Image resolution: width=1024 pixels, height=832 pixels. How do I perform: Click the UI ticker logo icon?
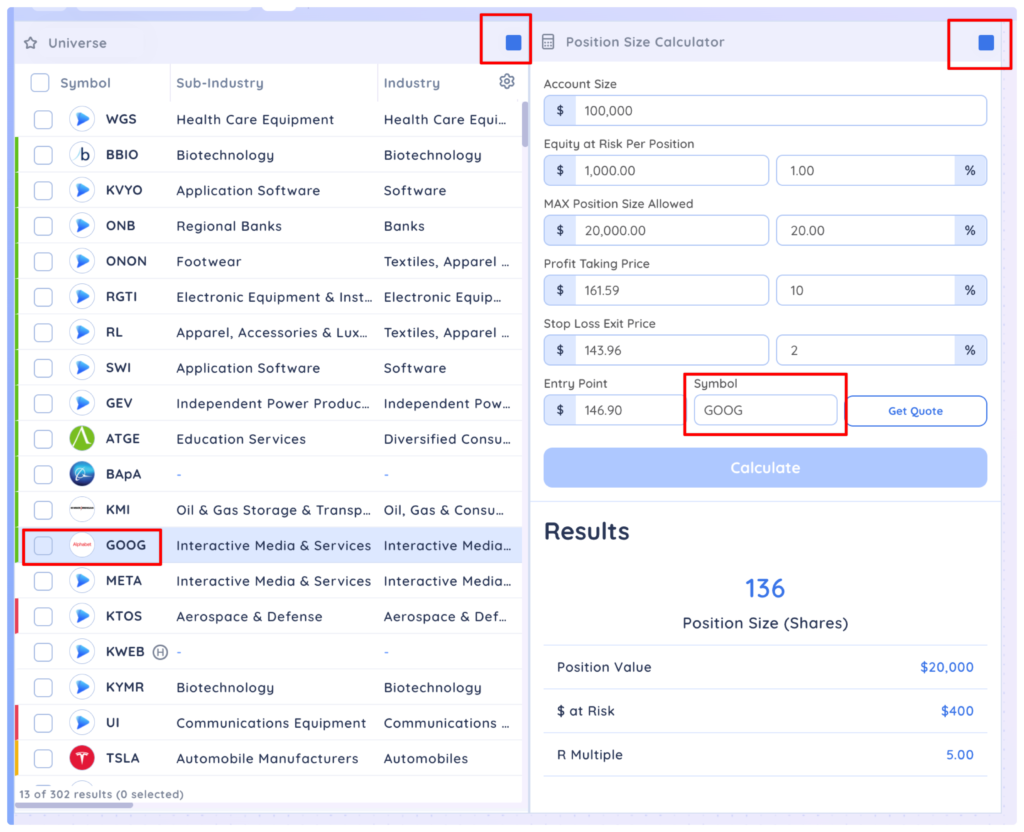coord(82,722)
